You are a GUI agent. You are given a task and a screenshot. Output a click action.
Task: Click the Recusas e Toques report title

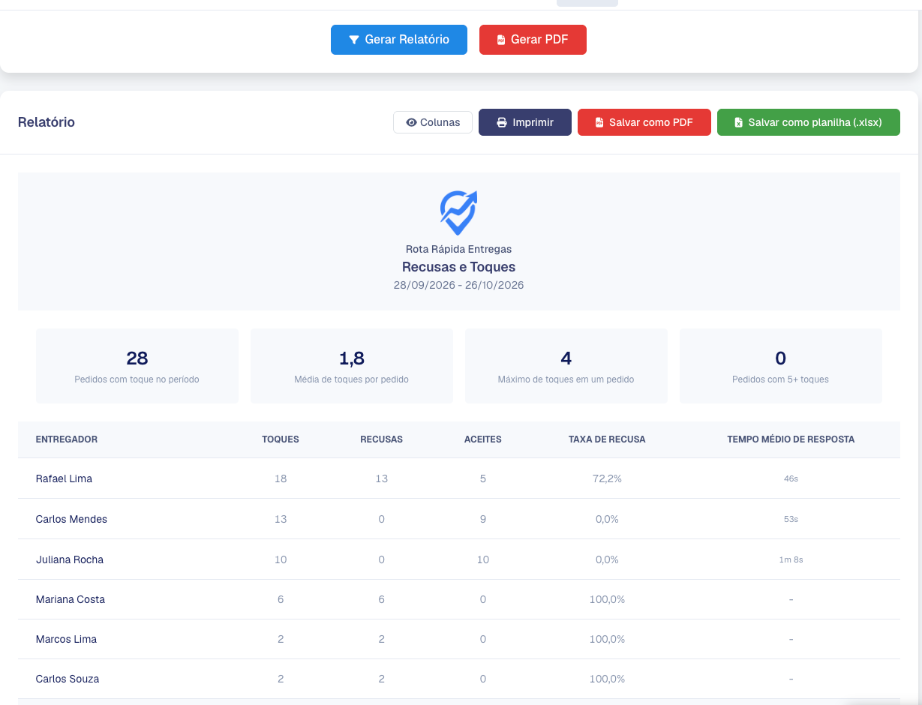pos(459,267)
